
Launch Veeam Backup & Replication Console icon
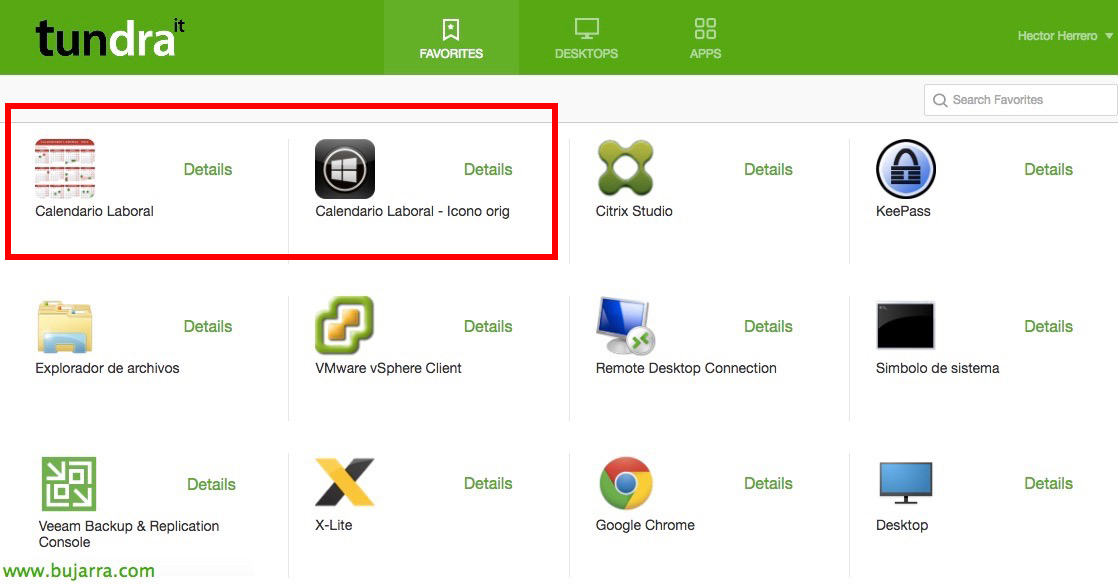(68, 484)
